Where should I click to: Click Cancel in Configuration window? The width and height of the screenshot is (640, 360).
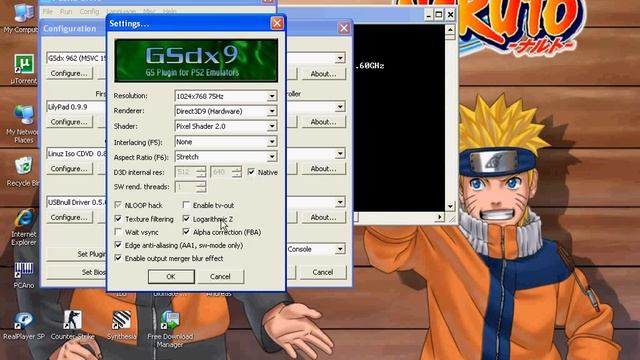coord(322,272)
